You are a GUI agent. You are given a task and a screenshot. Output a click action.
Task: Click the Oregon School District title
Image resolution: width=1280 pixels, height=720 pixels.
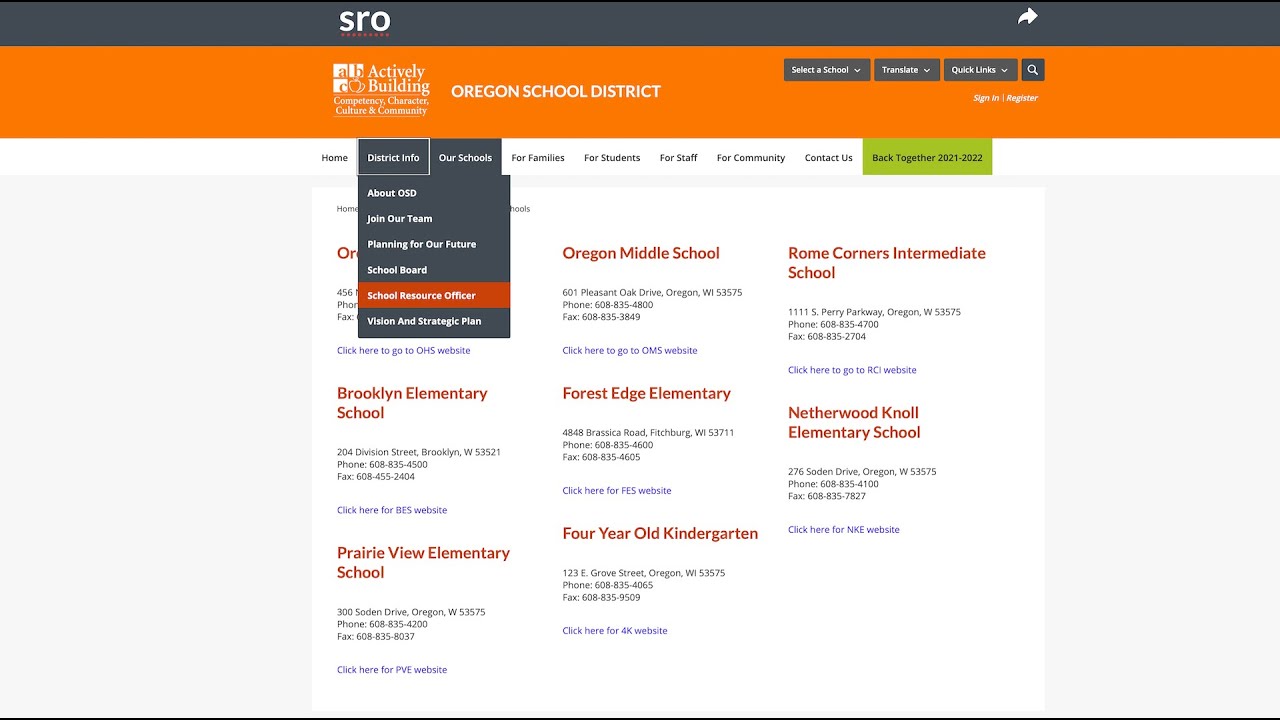coord(556,91)
